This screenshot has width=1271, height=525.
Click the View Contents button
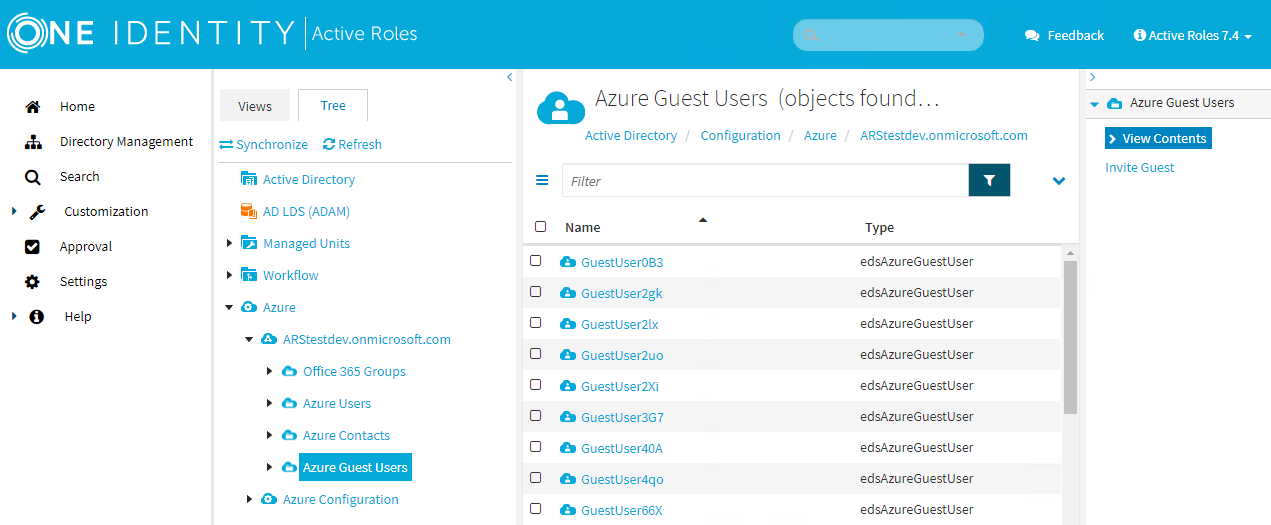coord(1158,138)
